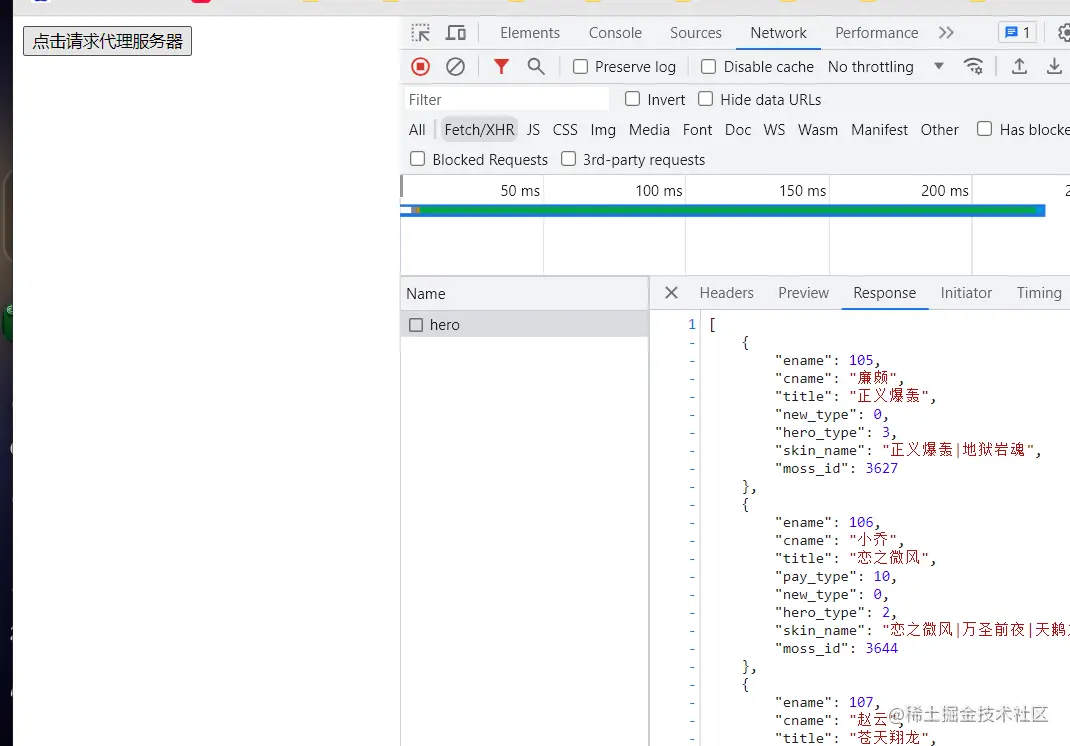Expand the more DevTools tabs chevron
Image resolution: width=1070 pixels, height=746 pixels.
pos(946,33)
